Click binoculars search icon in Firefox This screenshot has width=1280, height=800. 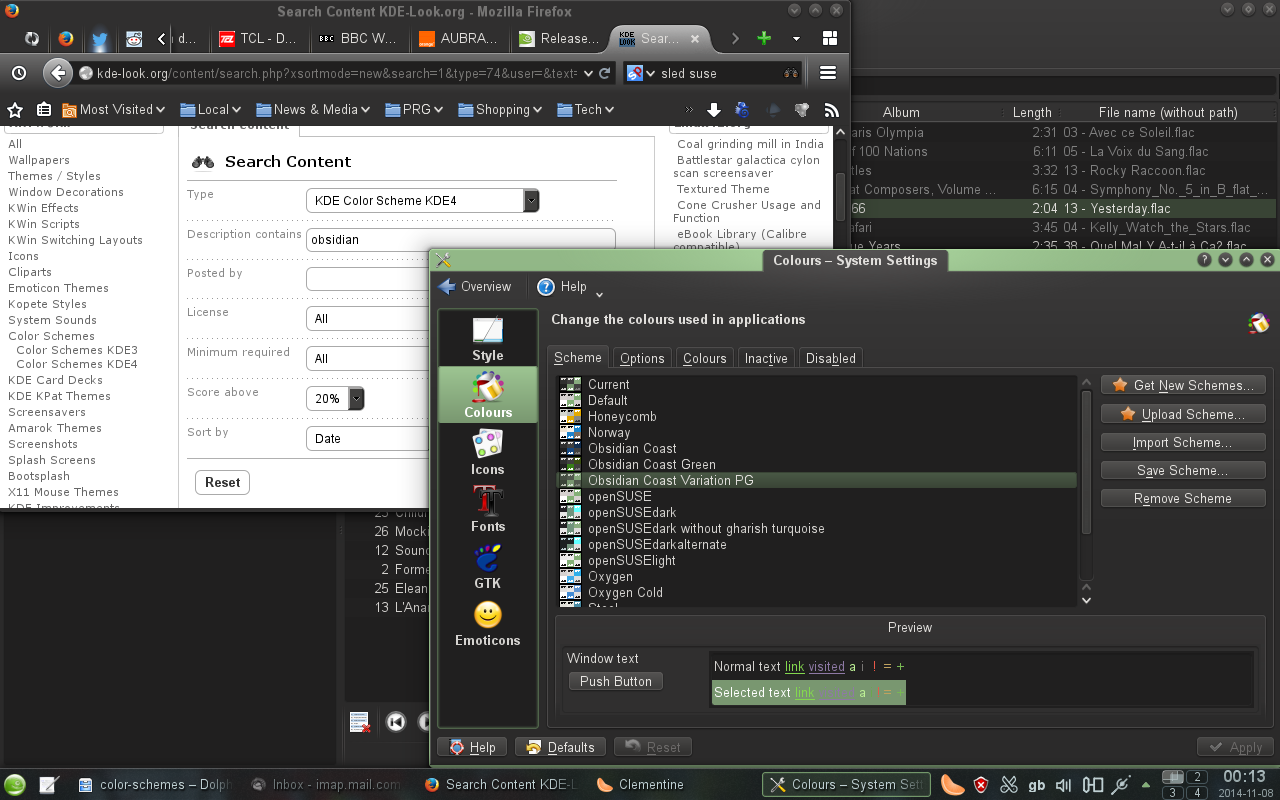[791, 73]
